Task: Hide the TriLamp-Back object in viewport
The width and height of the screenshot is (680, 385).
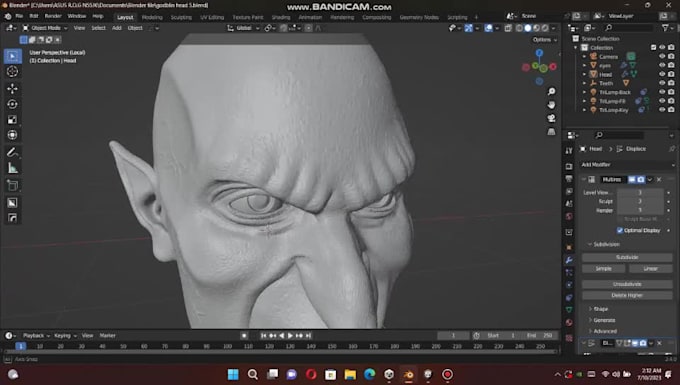Action: click(x=662, y=92)
